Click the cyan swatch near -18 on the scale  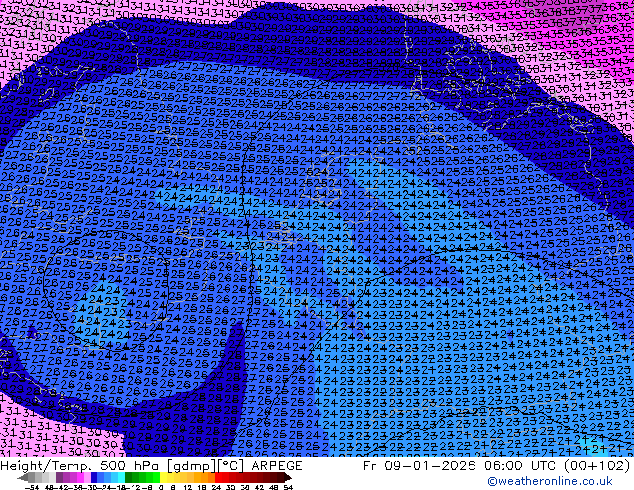(121, 477)
